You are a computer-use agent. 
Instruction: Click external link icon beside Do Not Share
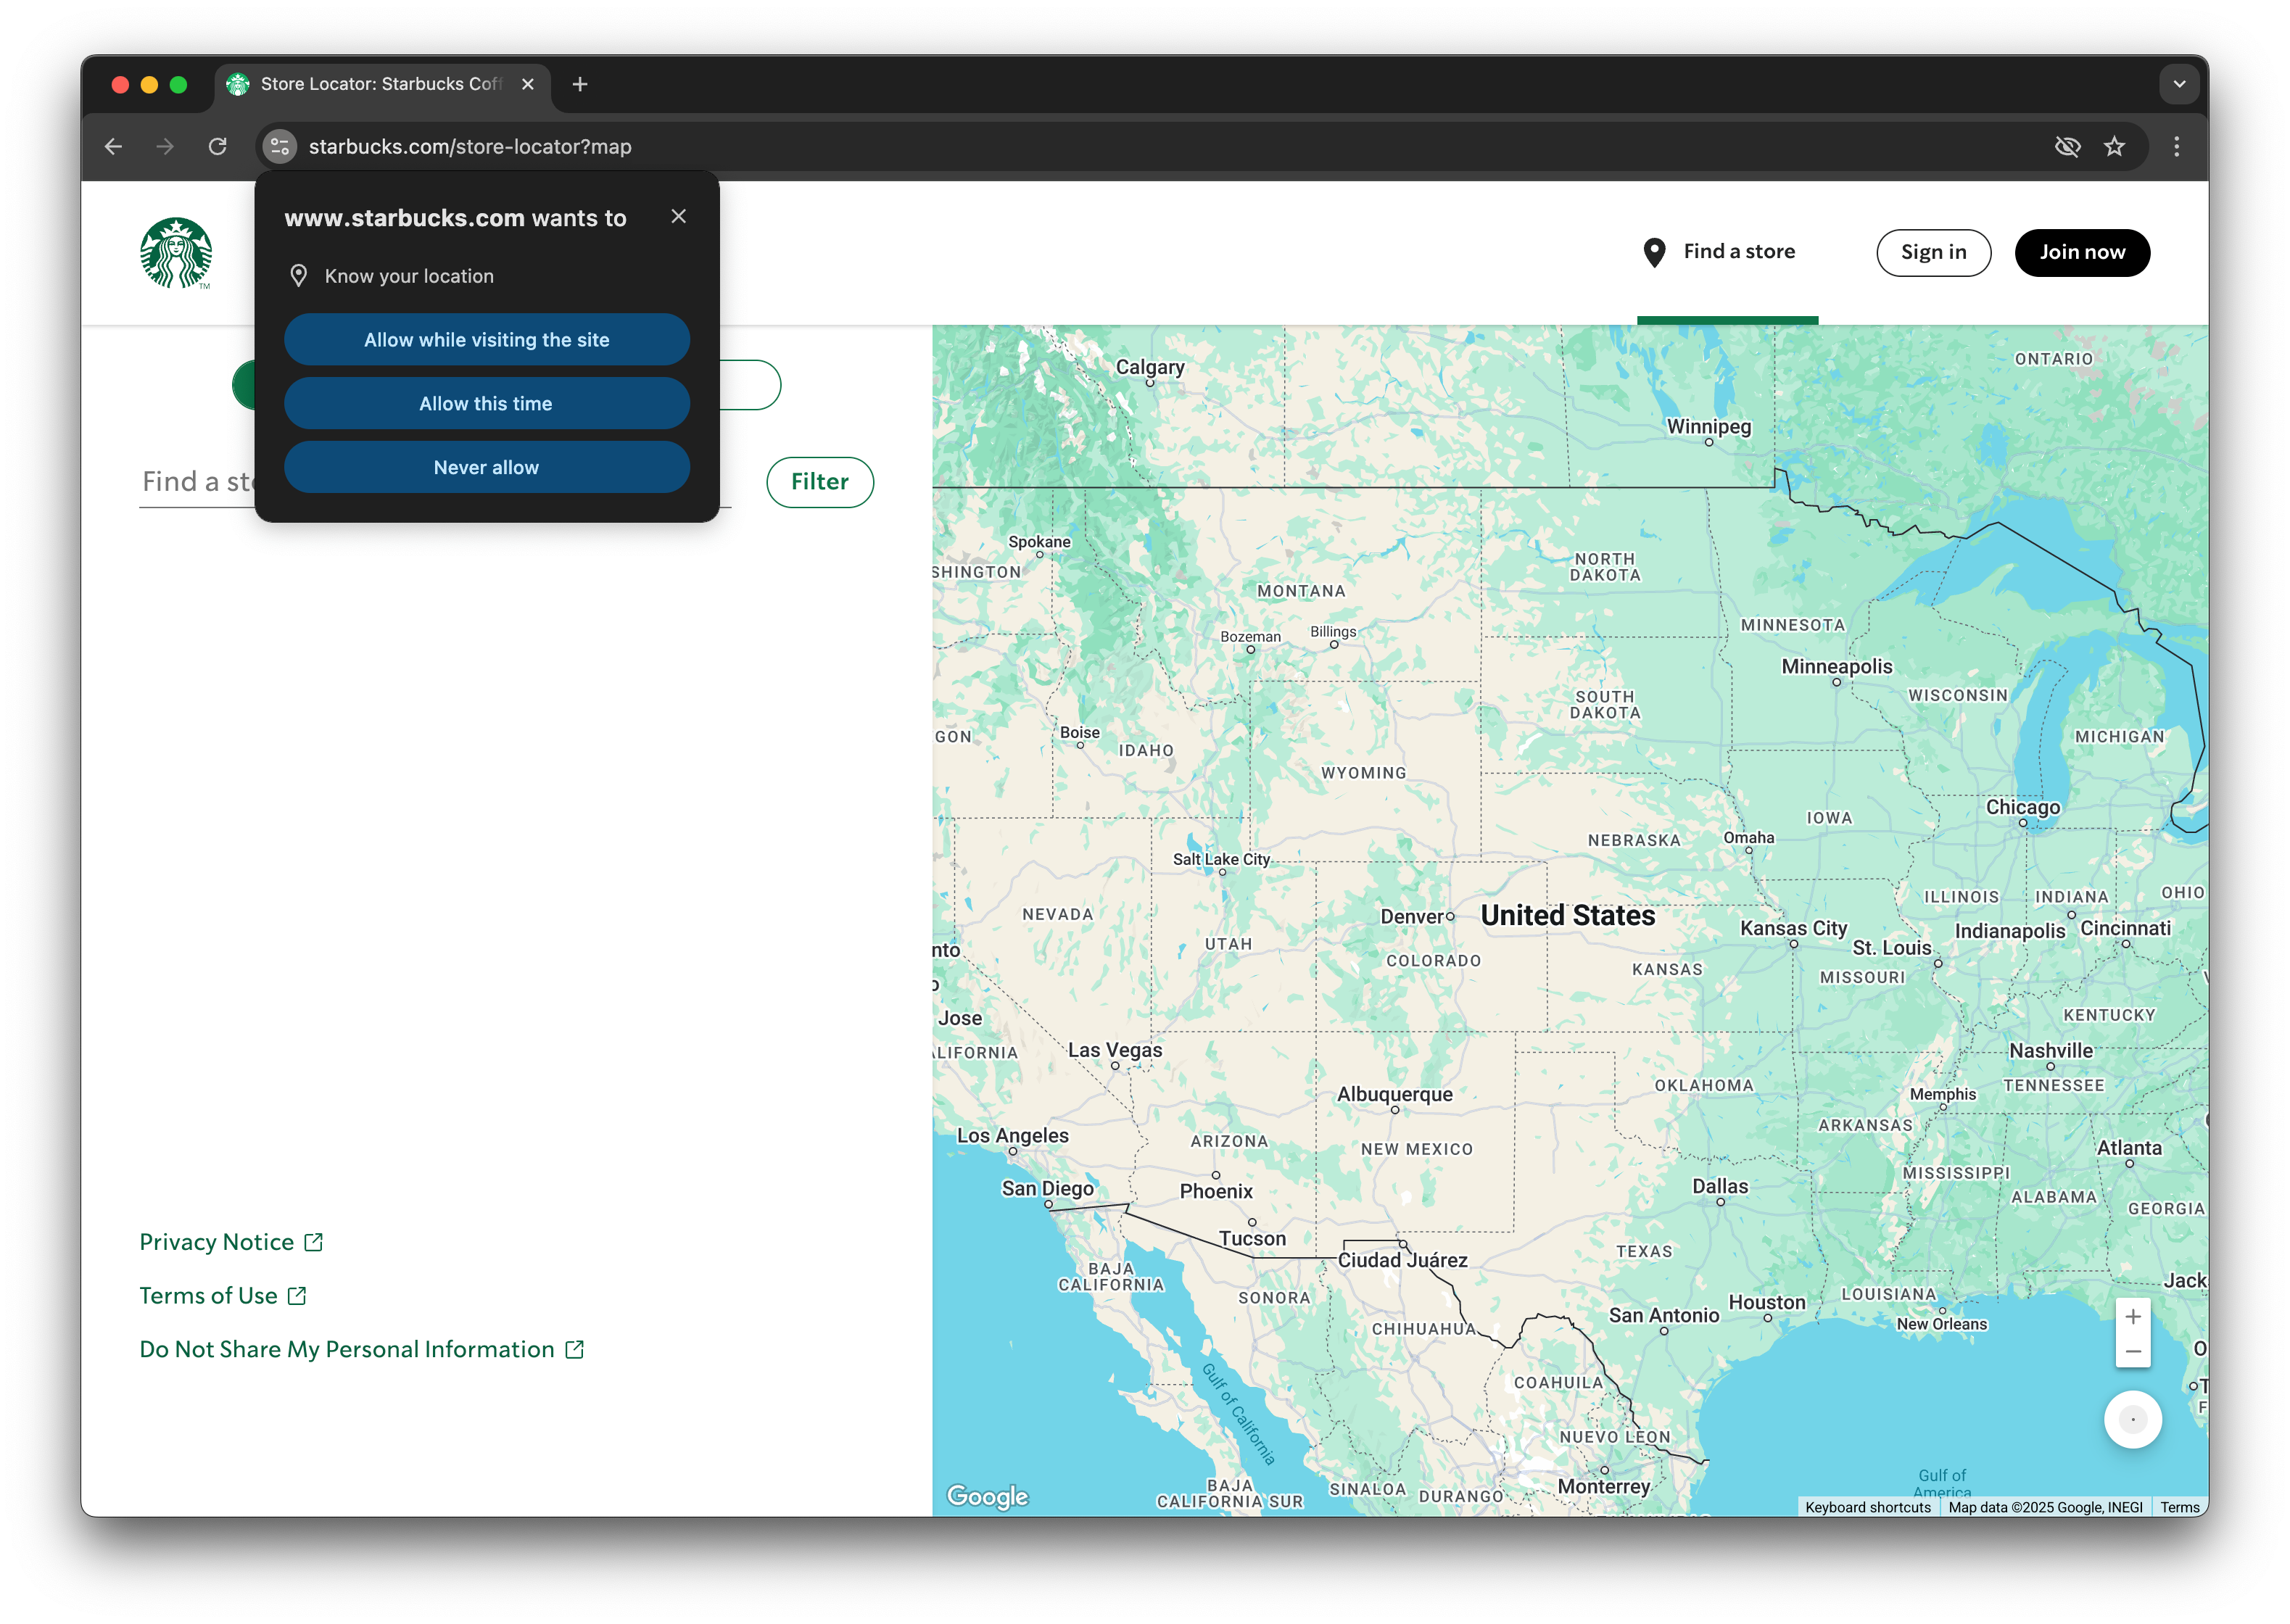[574, 1350]
